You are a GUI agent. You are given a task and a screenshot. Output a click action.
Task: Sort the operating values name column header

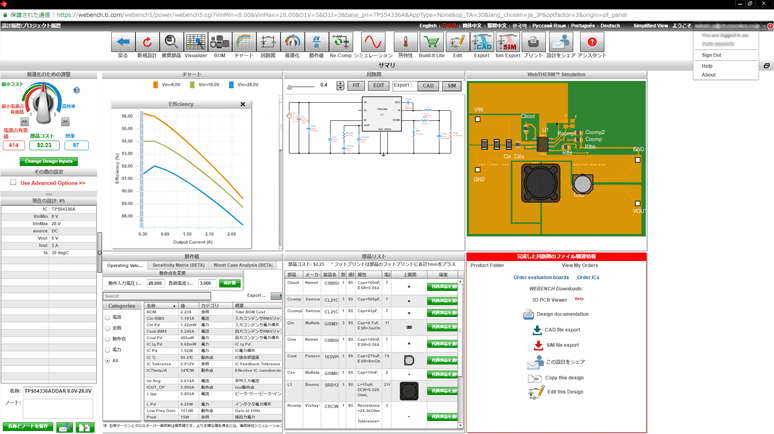point(161,306)
